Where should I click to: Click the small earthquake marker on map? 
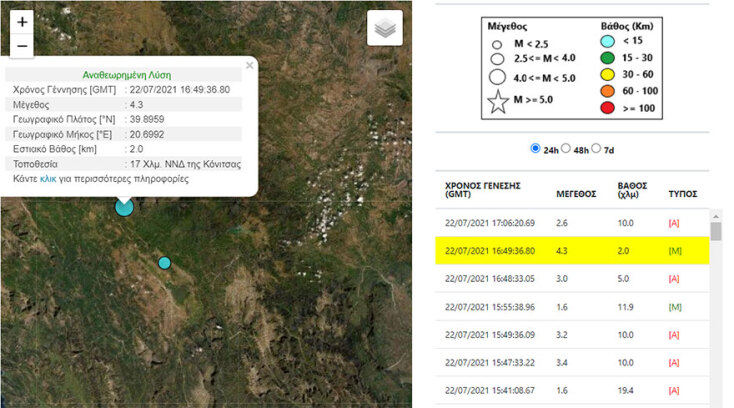[165, 263]
